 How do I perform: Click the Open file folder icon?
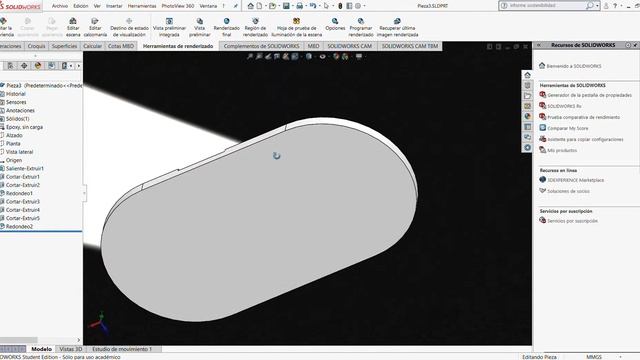point(272,6)
